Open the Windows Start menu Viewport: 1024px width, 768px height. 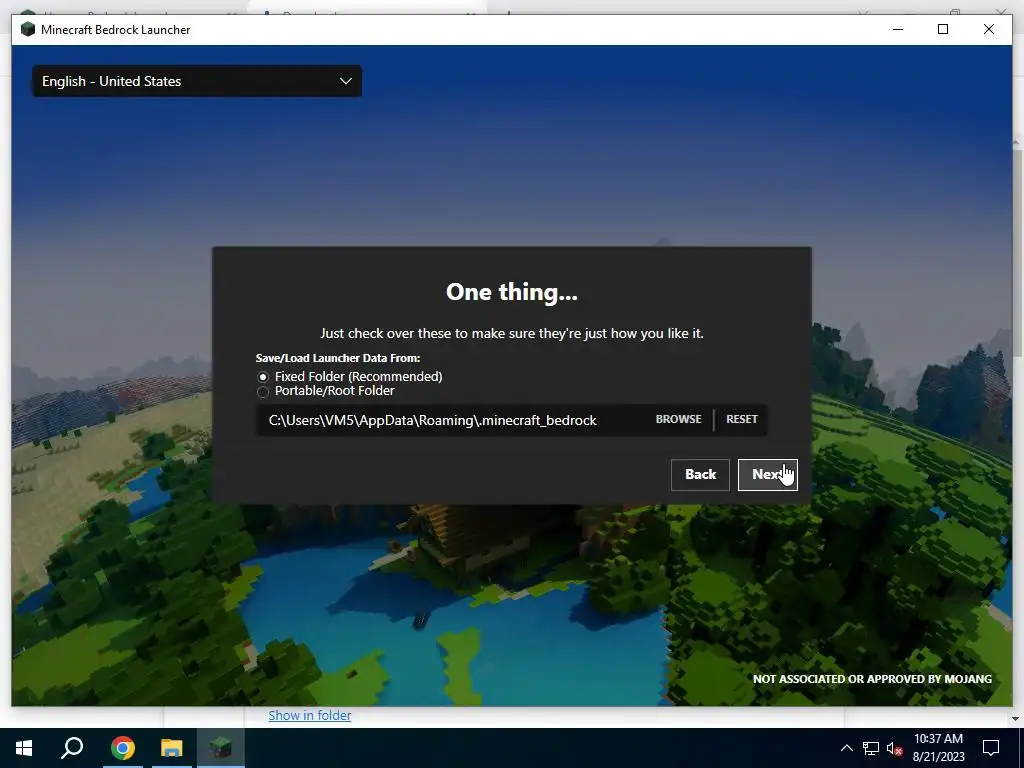coord(24,748)
